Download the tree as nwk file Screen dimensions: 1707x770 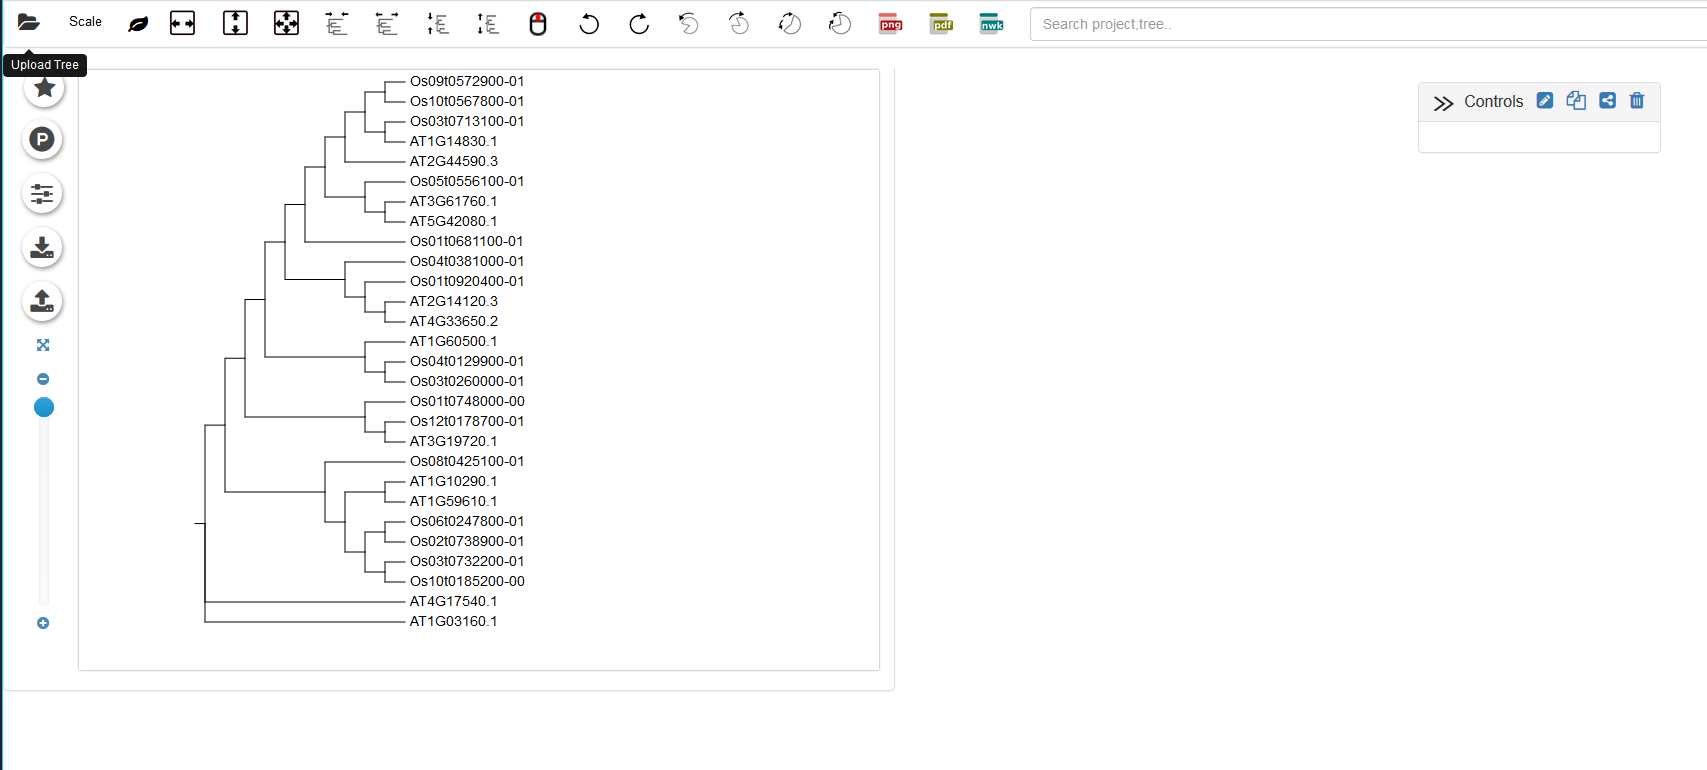(x=991, y=24)
